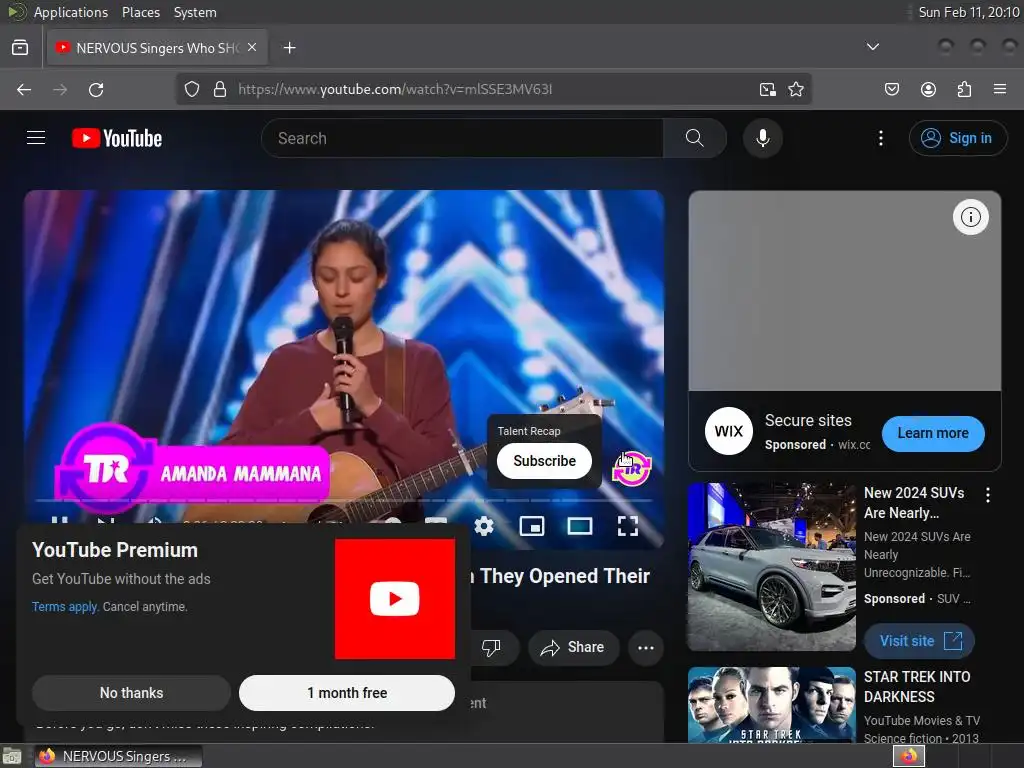The image size is (1024, 768).
Task: Open Firefox View recent browsing
Action: coord(20,48)
